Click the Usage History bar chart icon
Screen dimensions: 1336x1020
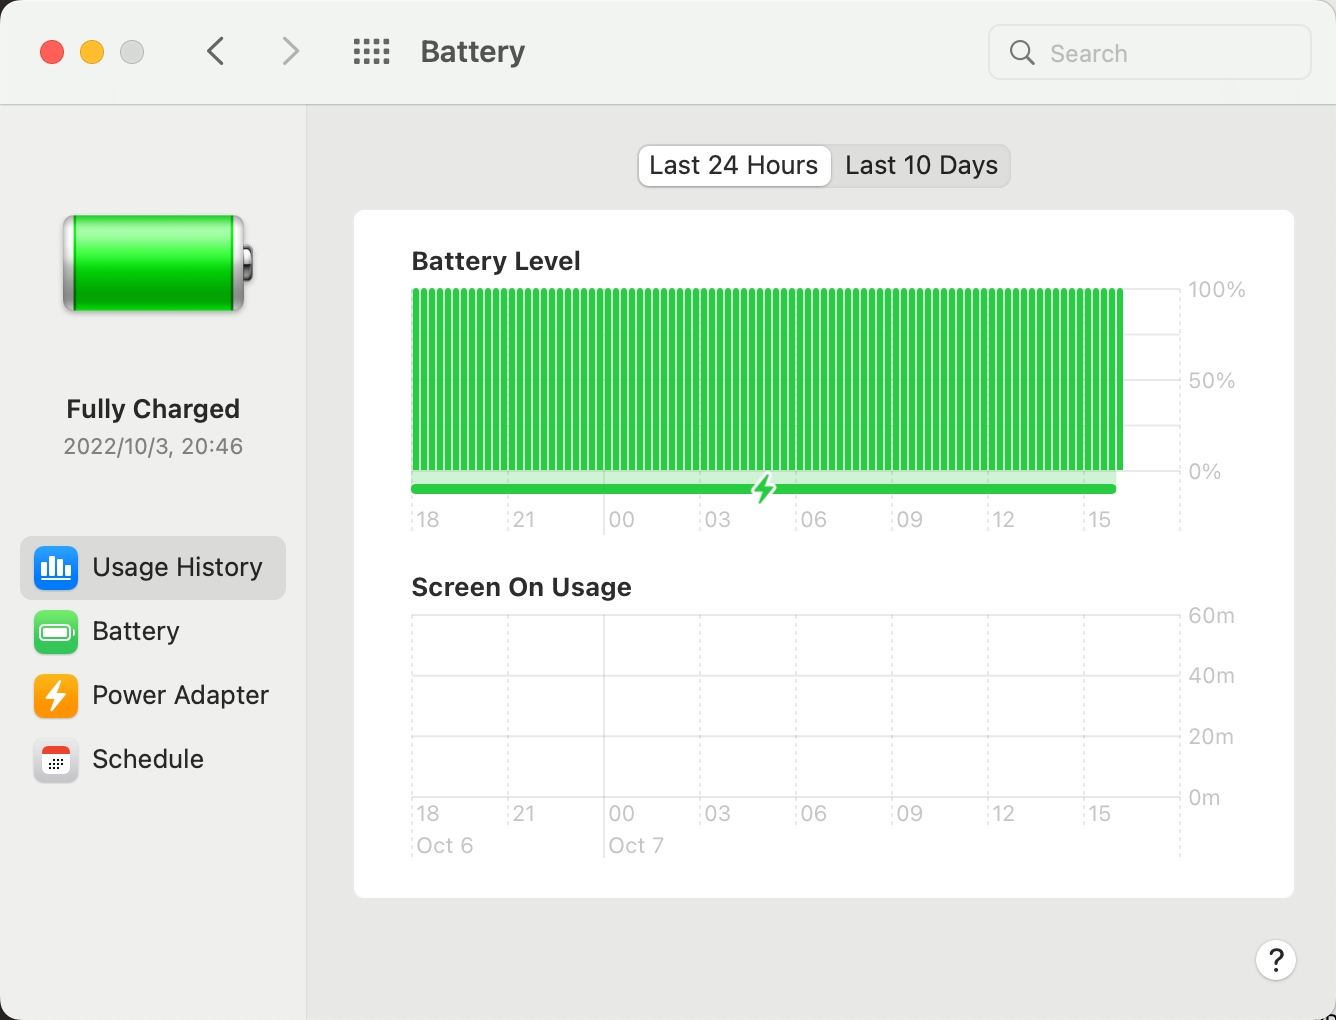click(x=56, y=568)
